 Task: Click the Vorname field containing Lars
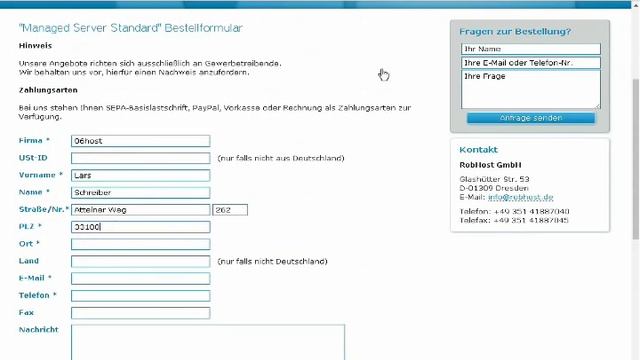click(x=140, y=175)
